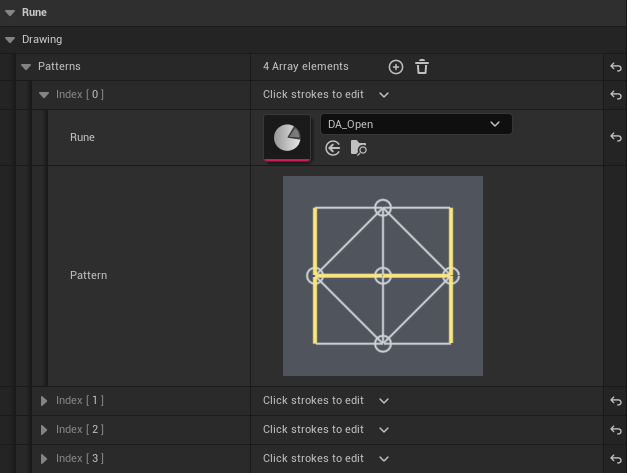Add a new Patterns array element
Screen dimensions: 627x473
click(395, 67)
